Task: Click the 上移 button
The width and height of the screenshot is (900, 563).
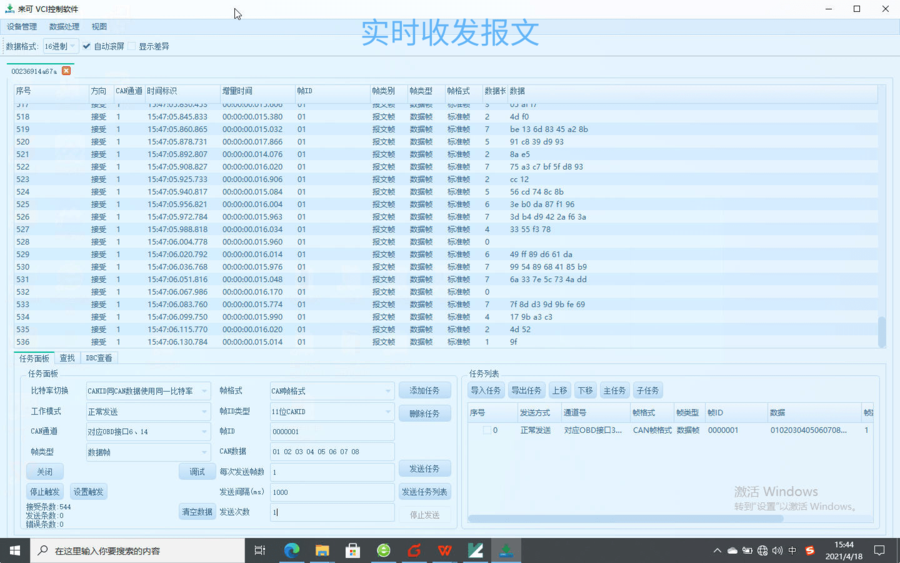Action: tap(560, 390)
